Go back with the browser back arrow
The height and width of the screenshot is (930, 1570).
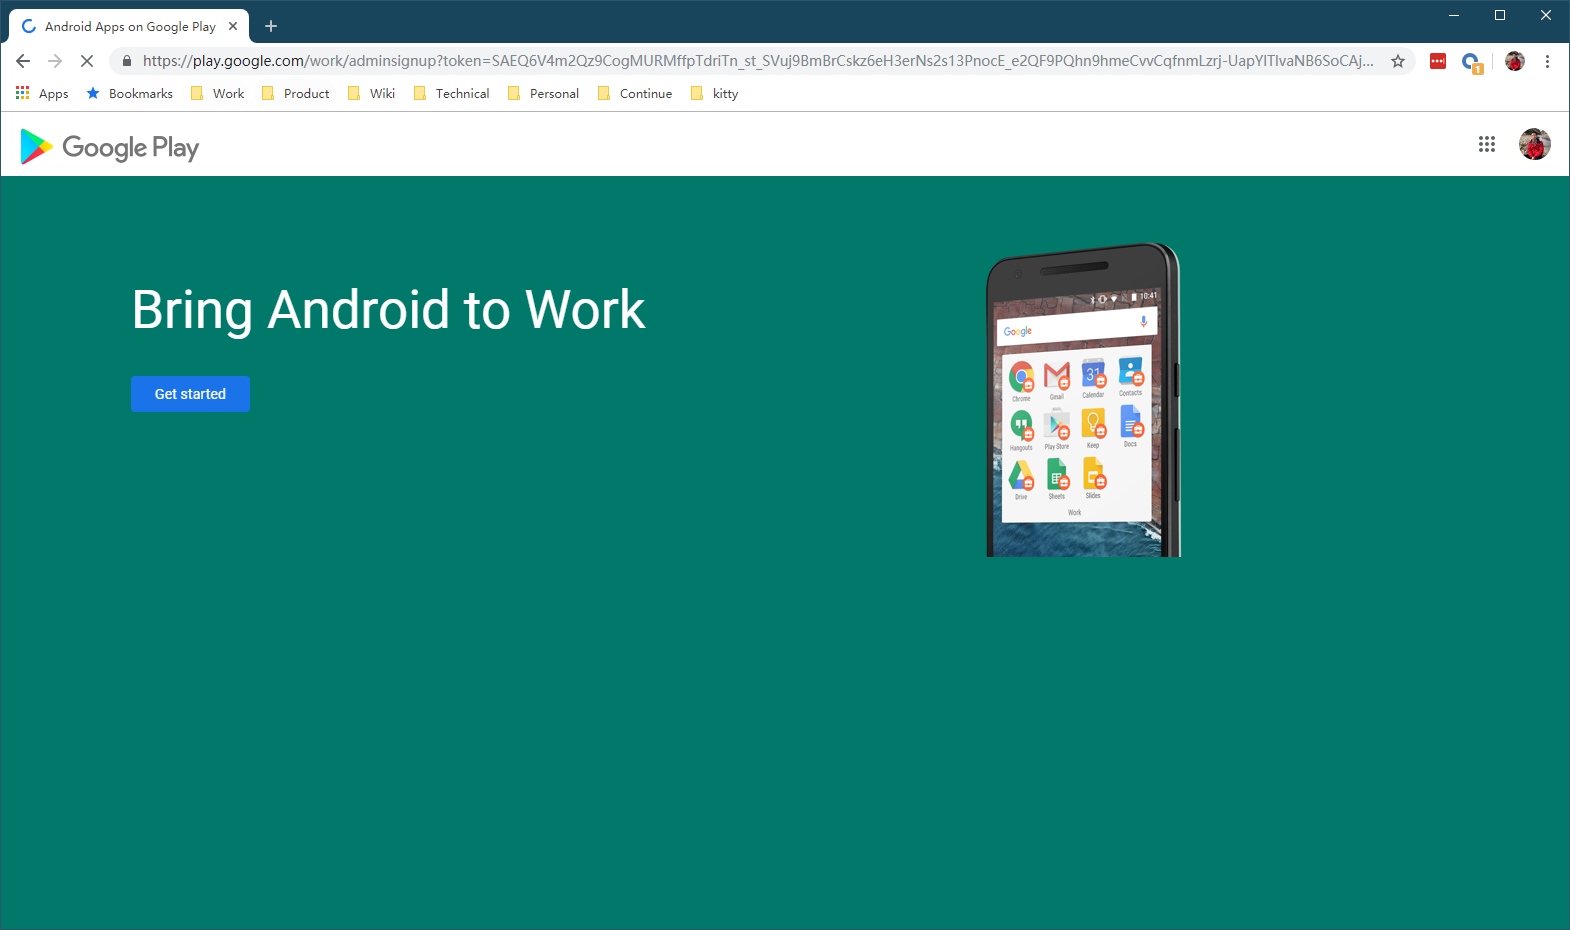pos(23,61)
